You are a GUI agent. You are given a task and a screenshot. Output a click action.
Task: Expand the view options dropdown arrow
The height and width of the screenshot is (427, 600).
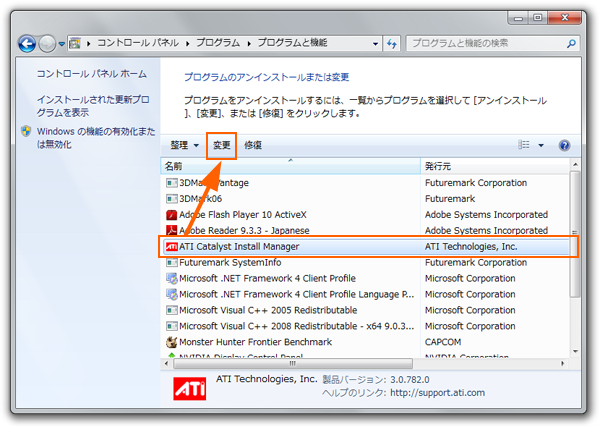click(x=541, y=145)
